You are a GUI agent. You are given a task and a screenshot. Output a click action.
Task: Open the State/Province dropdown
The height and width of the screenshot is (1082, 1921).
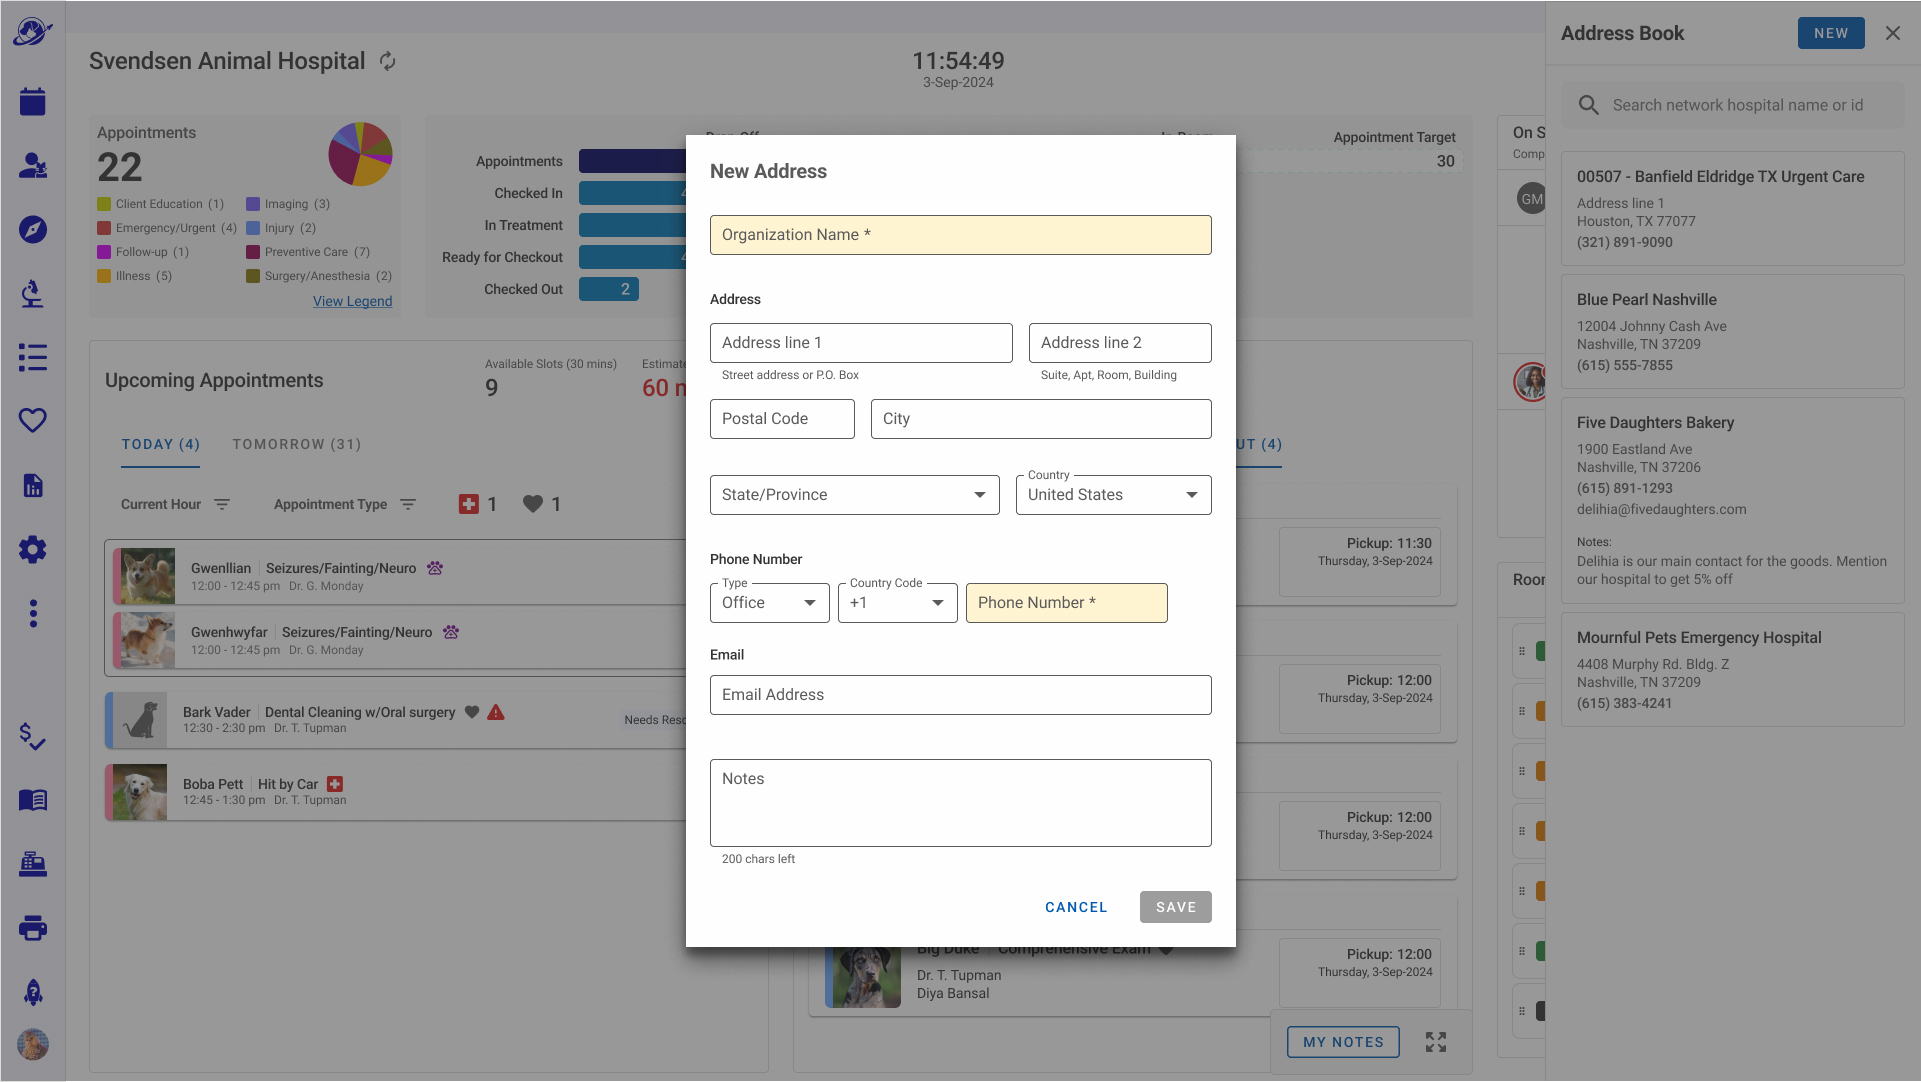pyautogui.click(x=854, y=495)
